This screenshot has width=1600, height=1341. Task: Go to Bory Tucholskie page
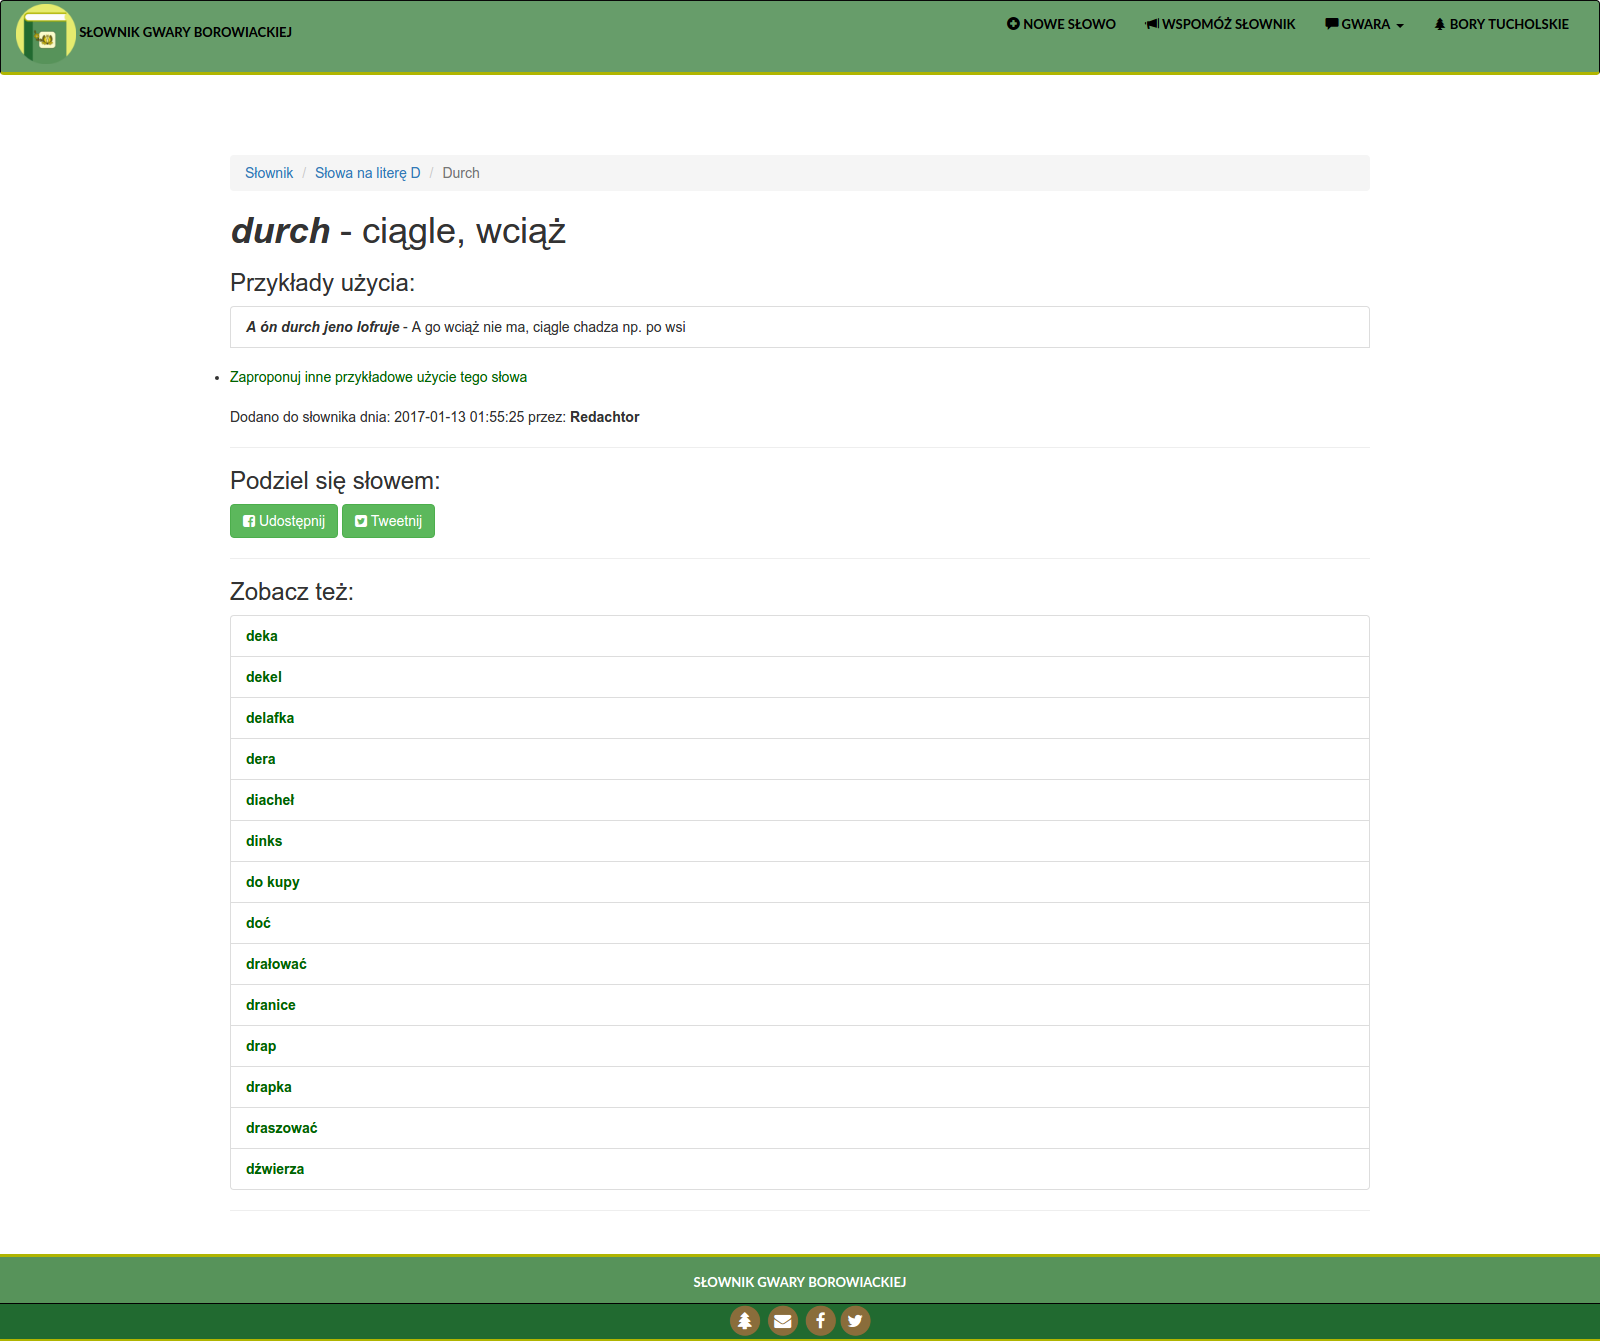click(x=1501, y=24)
